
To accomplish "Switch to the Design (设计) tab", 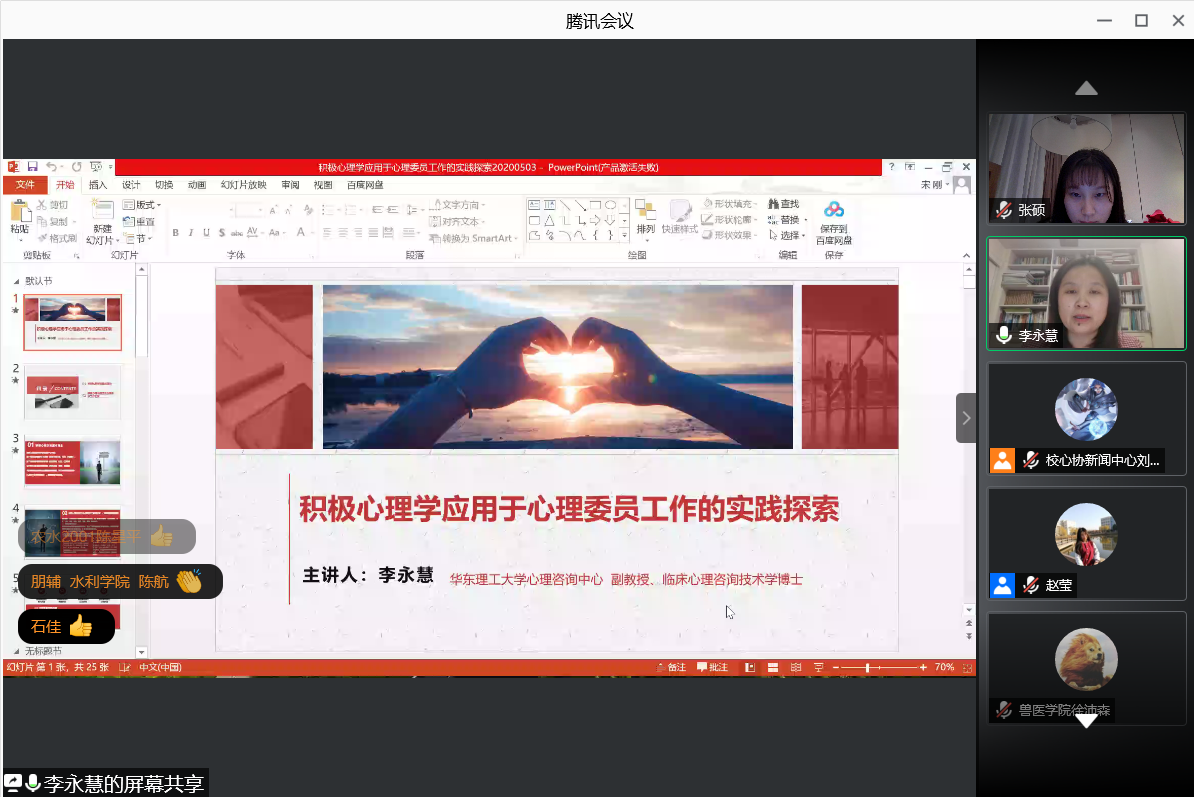I will click(x=131, y=185).
